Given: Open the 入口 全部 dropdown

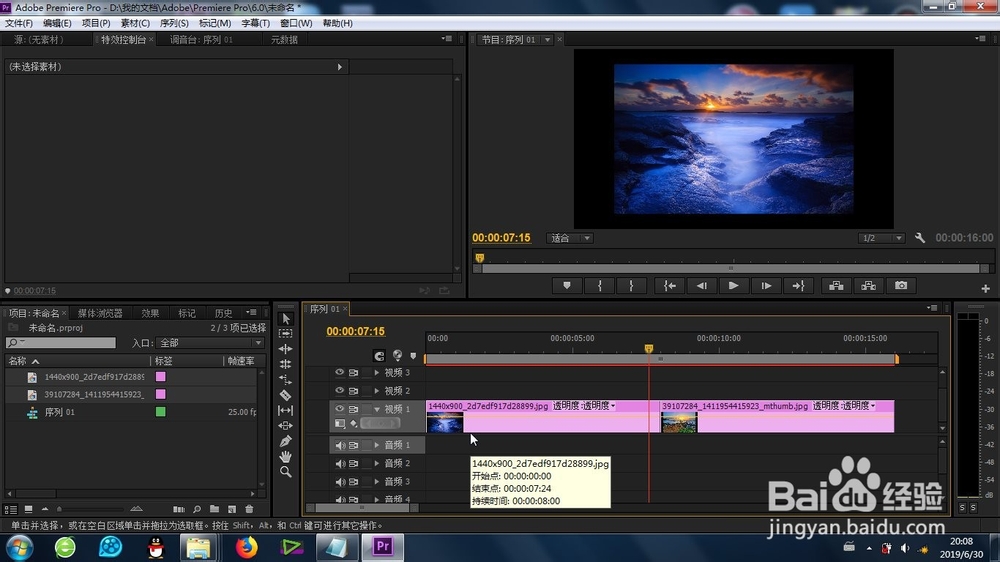Looking at the screenshot, I should 210,343.
